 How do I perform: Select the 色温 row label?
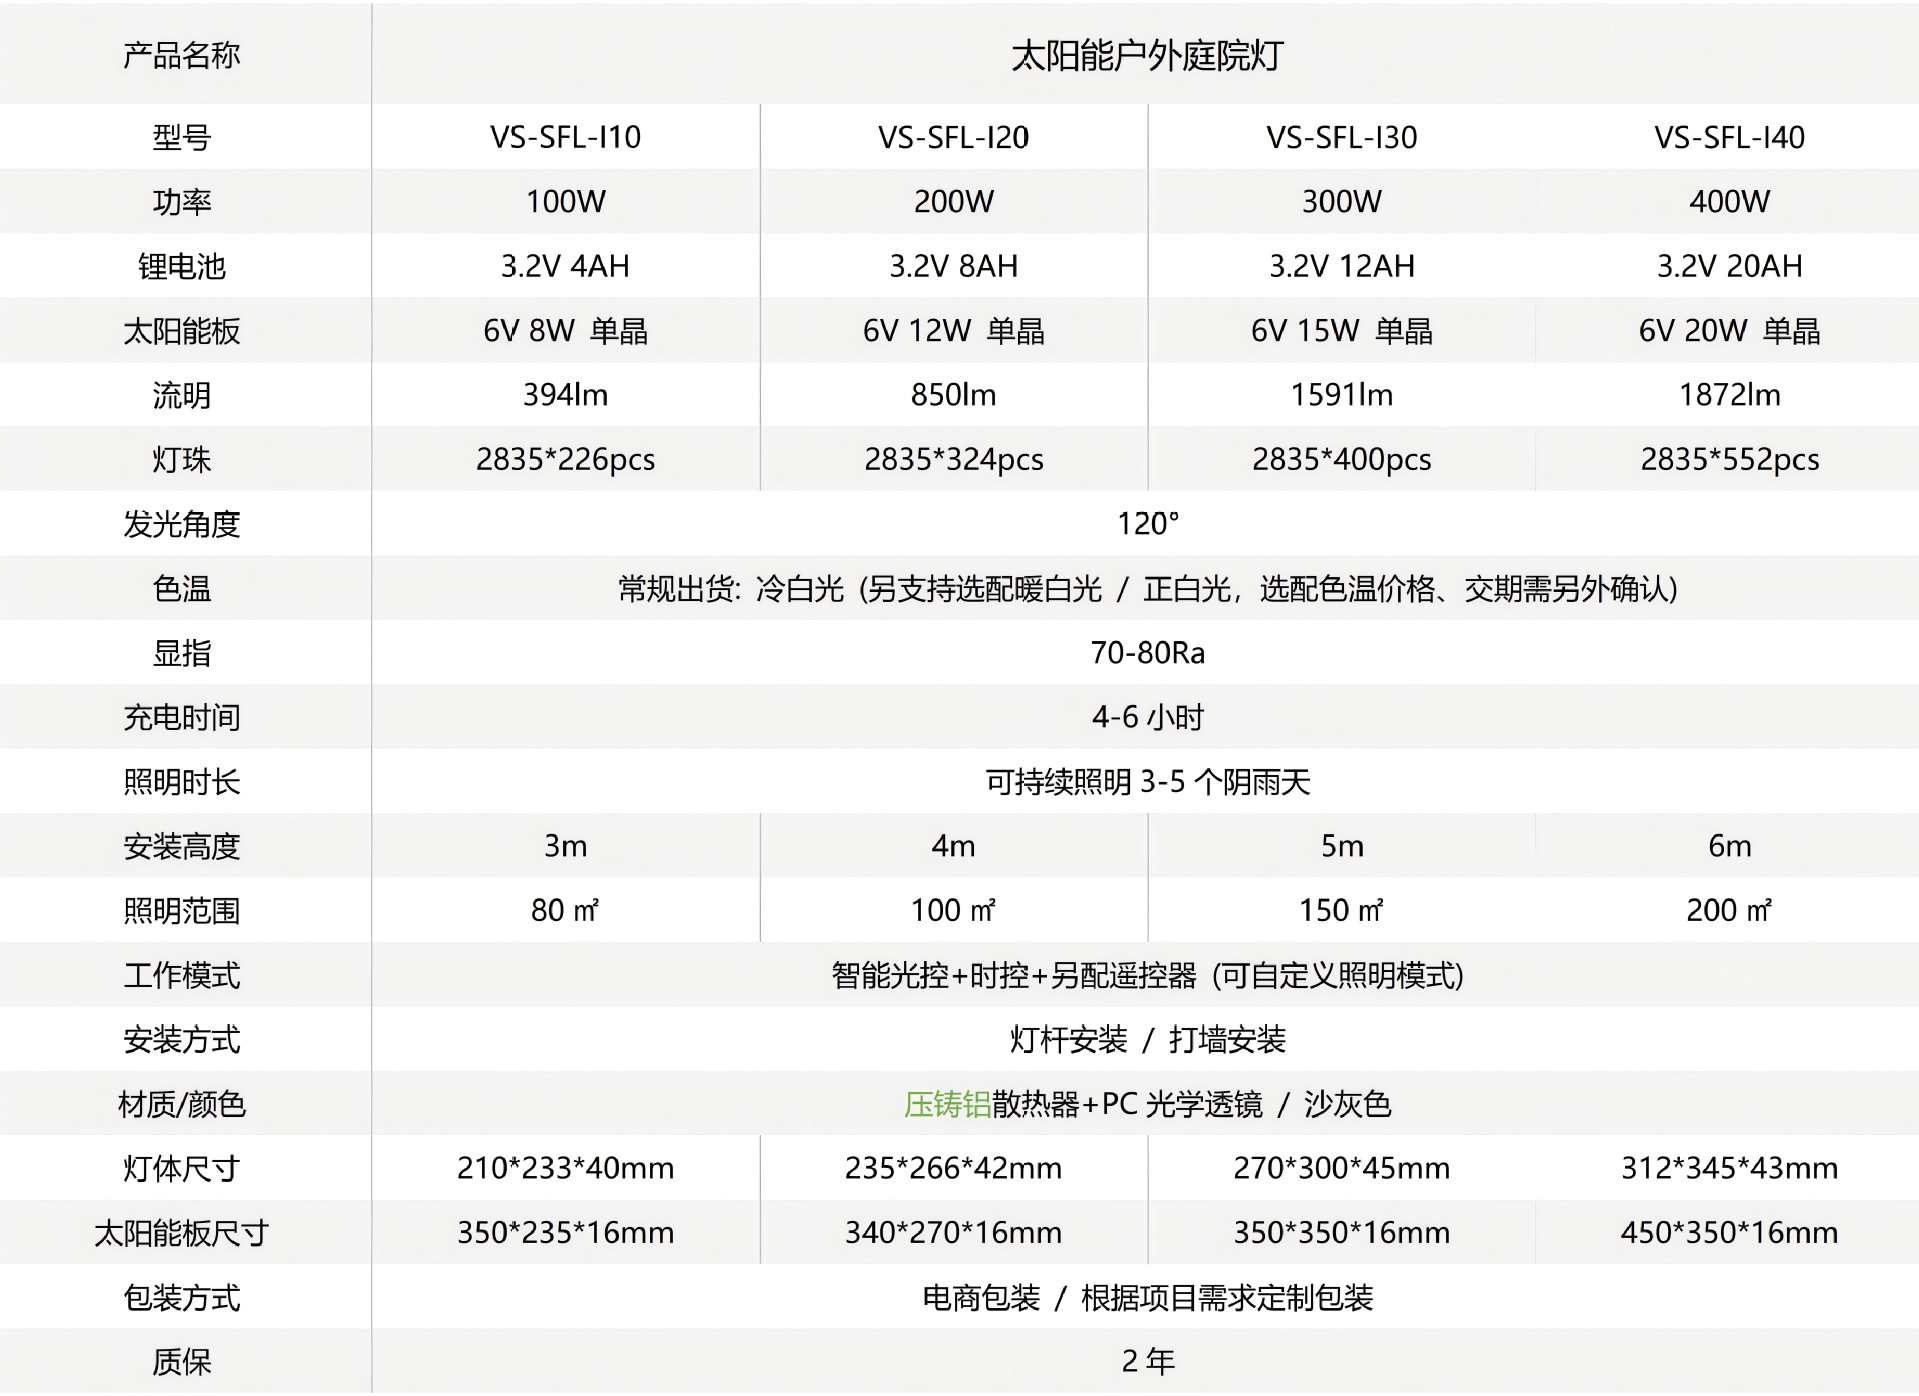(x=180, y=588)
